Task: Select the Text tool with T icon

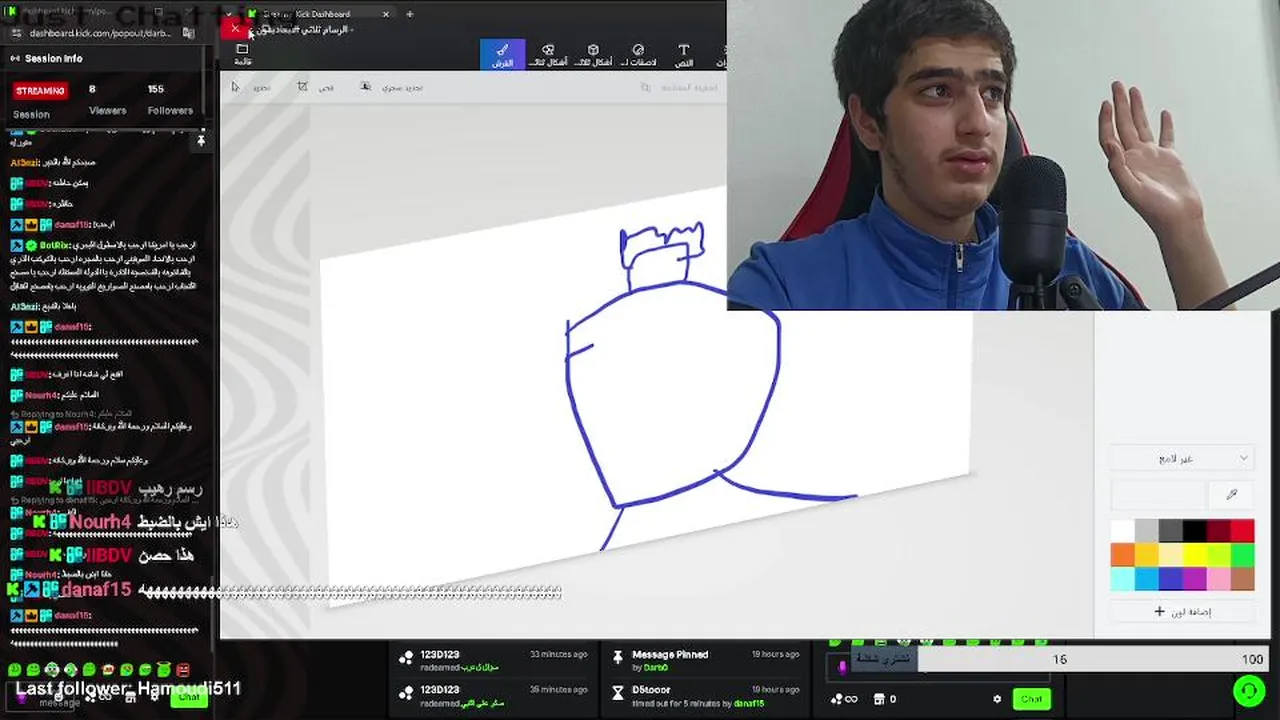Action: coord(684,55)
